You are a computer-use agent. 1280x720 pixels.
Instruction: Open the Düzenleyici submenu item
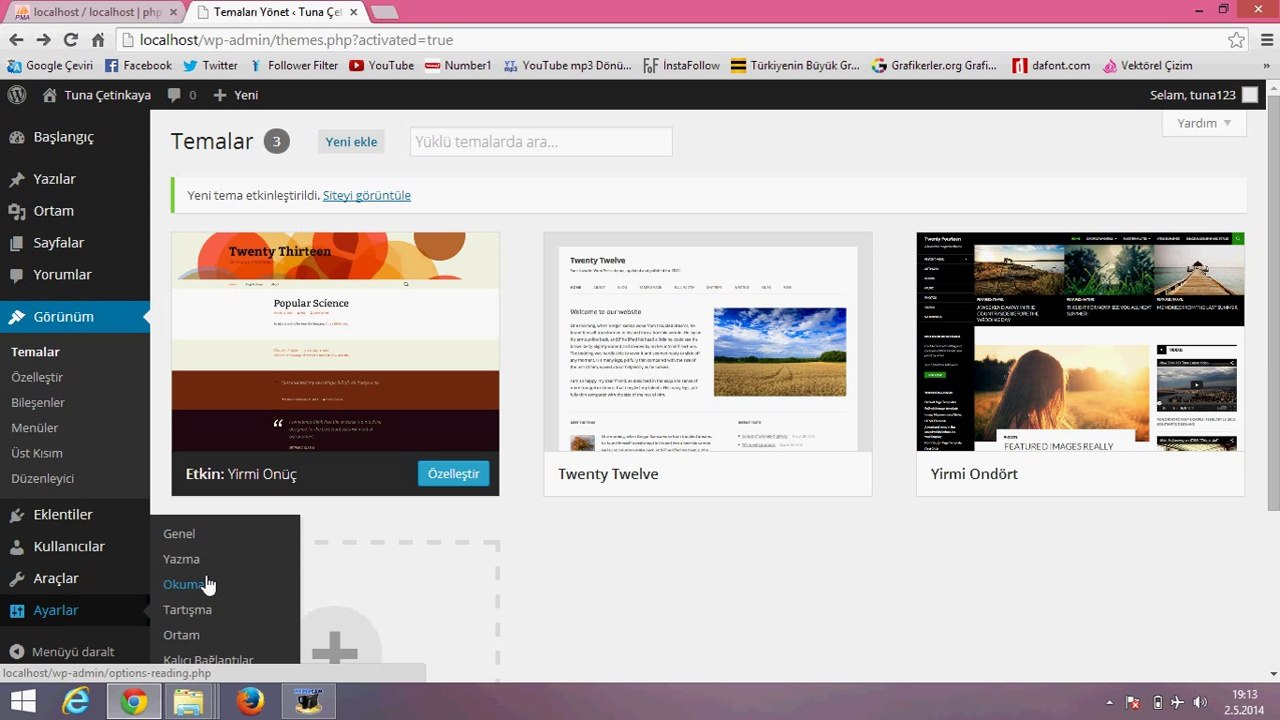tap(43, 479)
